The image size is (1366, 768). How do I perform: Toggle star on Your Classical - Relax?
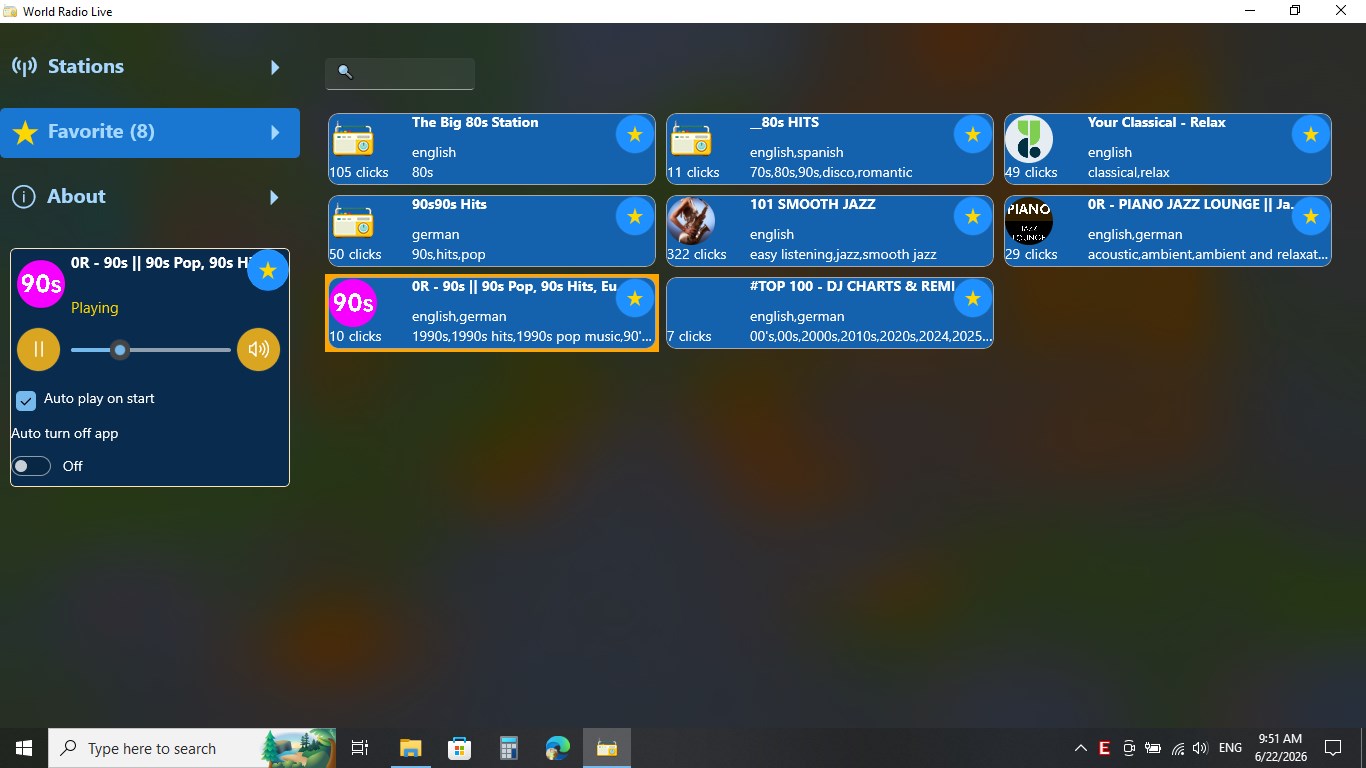[x=1310, y=134]
